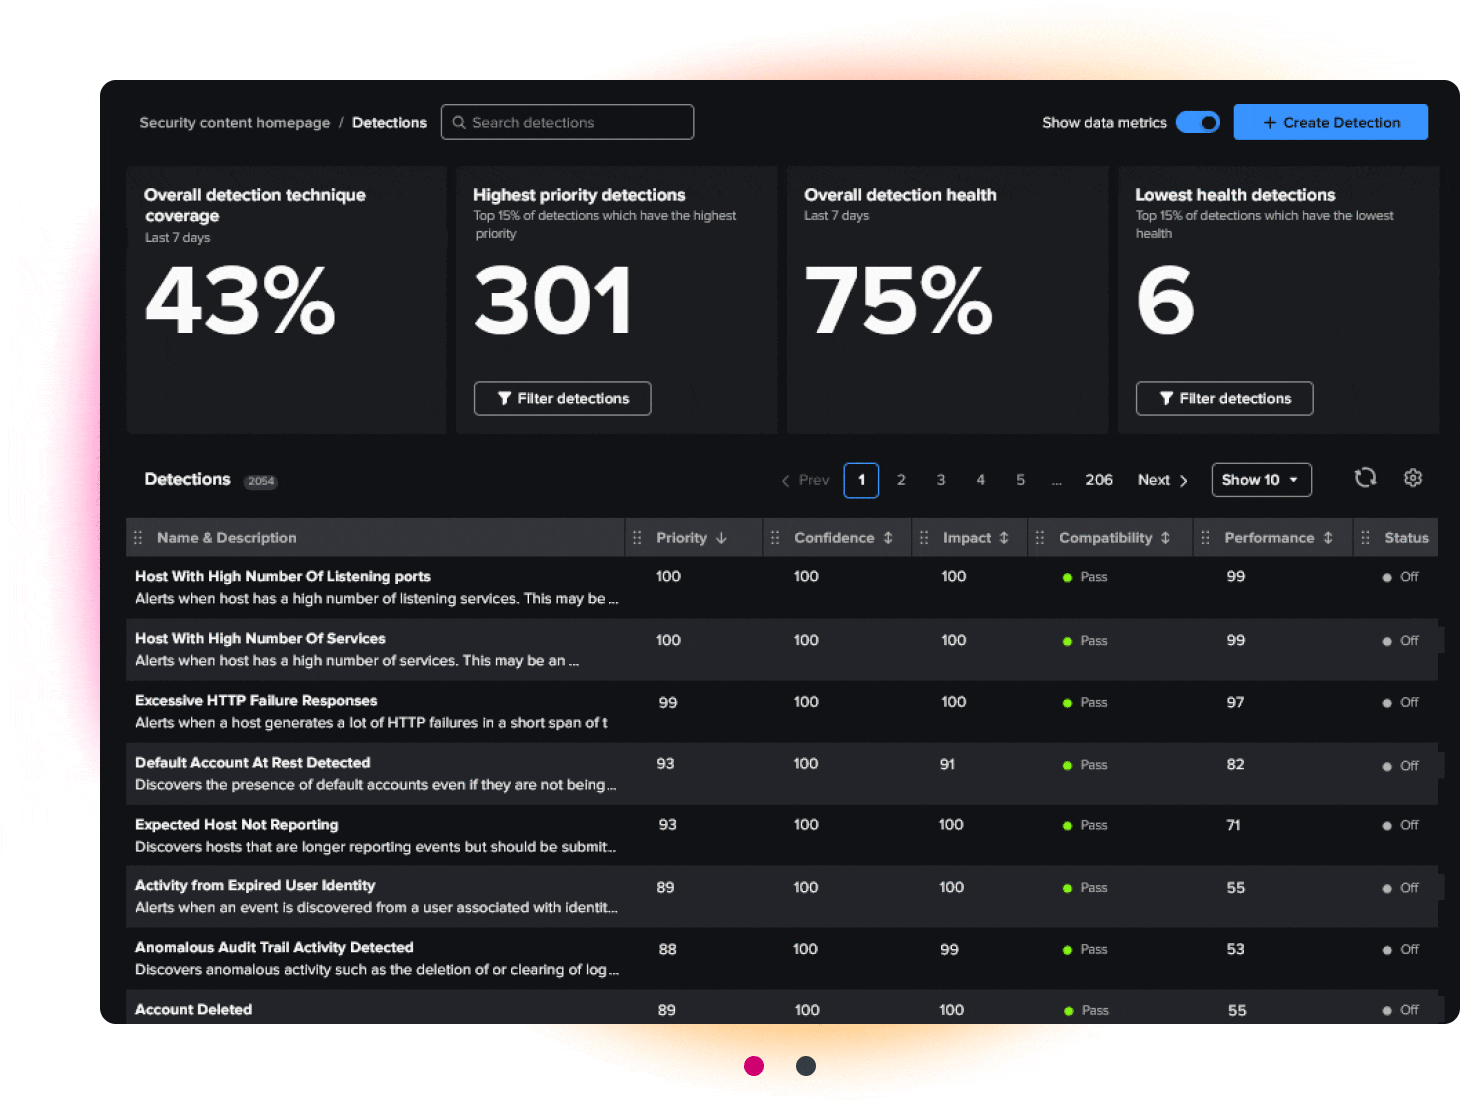Open the table settings gear icon
This screenshot has width=1460, height=1104.
tap(1413, 478)
